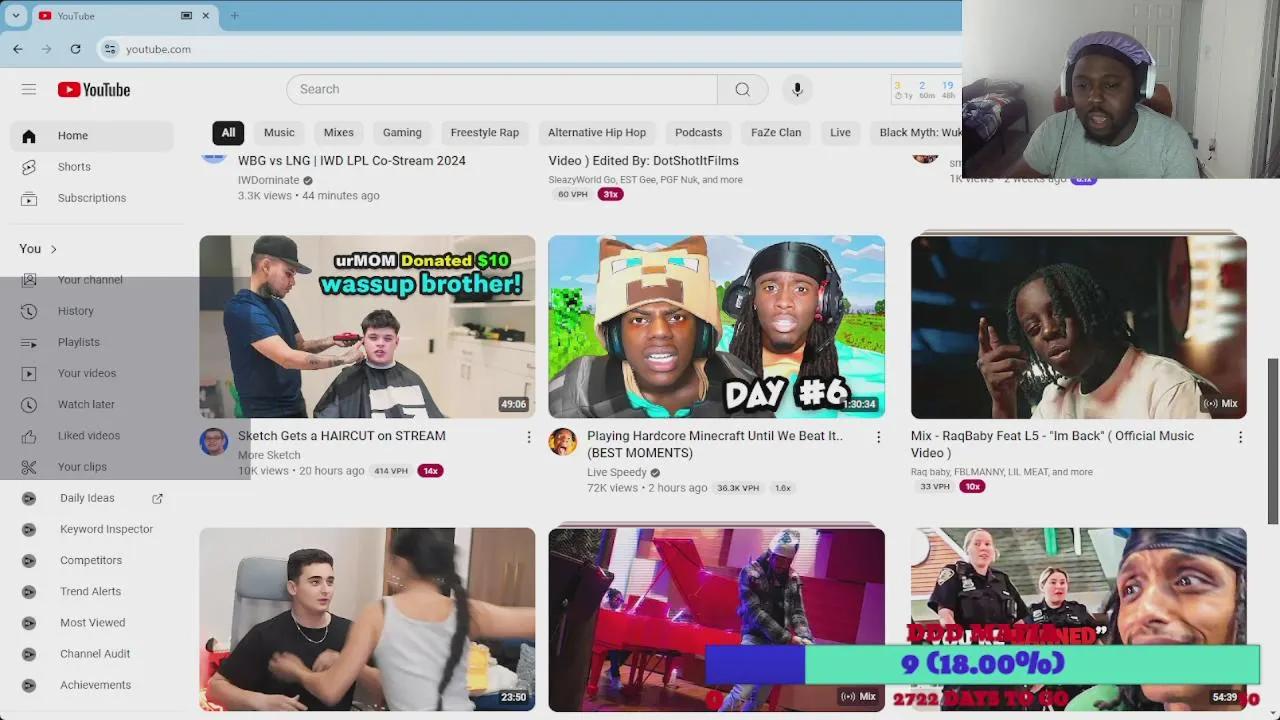Visit the More Sketch channel link

tap(269, 455)
